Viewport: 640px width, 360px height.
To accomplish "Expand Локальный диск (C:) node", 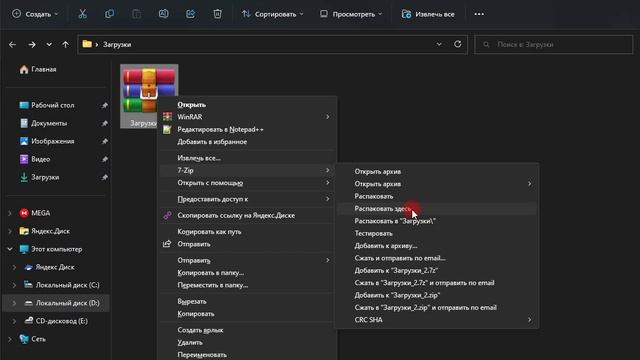I will pos(14,285).
